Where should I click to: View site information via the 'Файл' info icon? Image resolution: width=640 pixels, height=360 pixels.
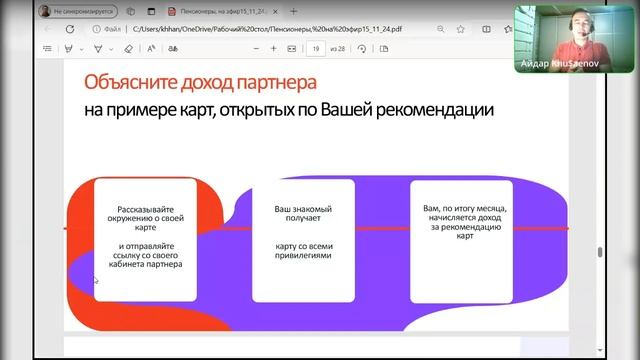point(96,29)
